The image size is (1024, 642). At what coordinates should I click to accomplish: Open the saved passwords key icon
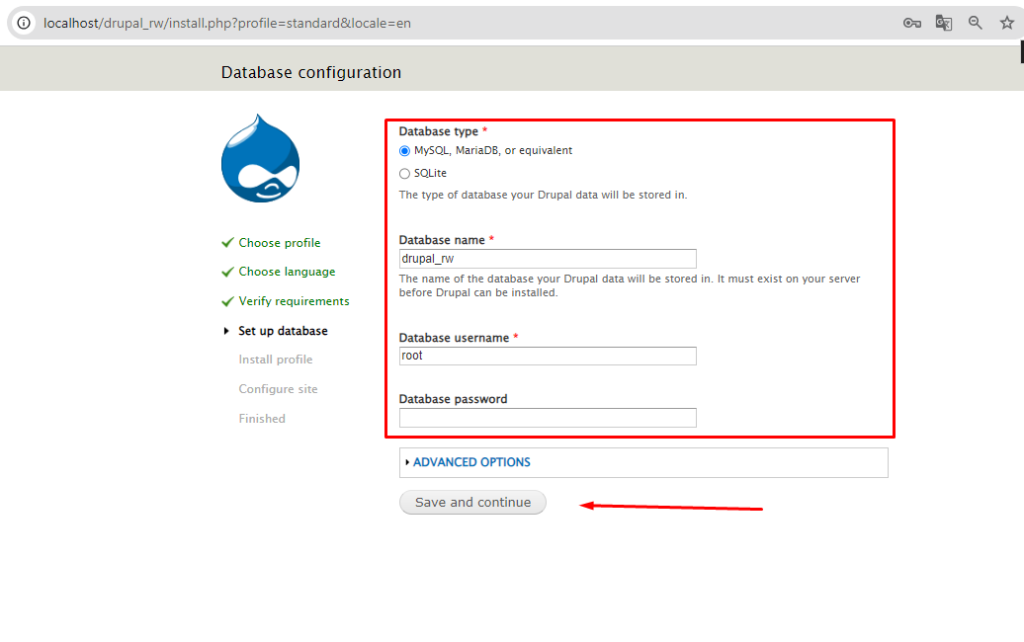click(911, 22)
